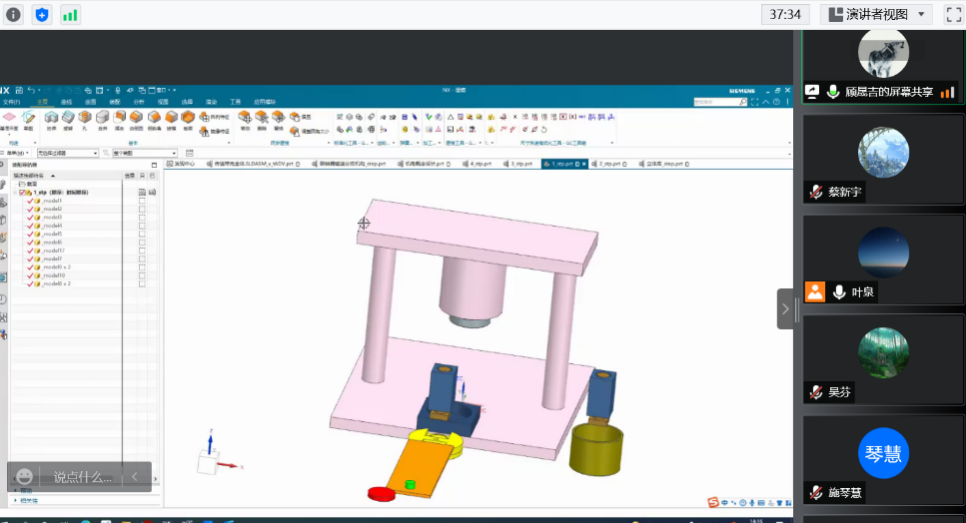Screen dimensions: 966x523
Task: Click the NX search magnifier icon
Action: pyautogui.click(x=744, y=102)
